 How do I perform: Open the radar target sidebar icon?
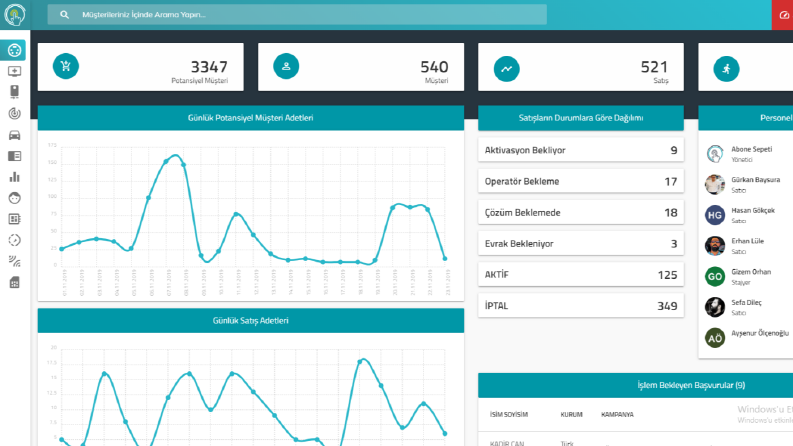(15, 113)
